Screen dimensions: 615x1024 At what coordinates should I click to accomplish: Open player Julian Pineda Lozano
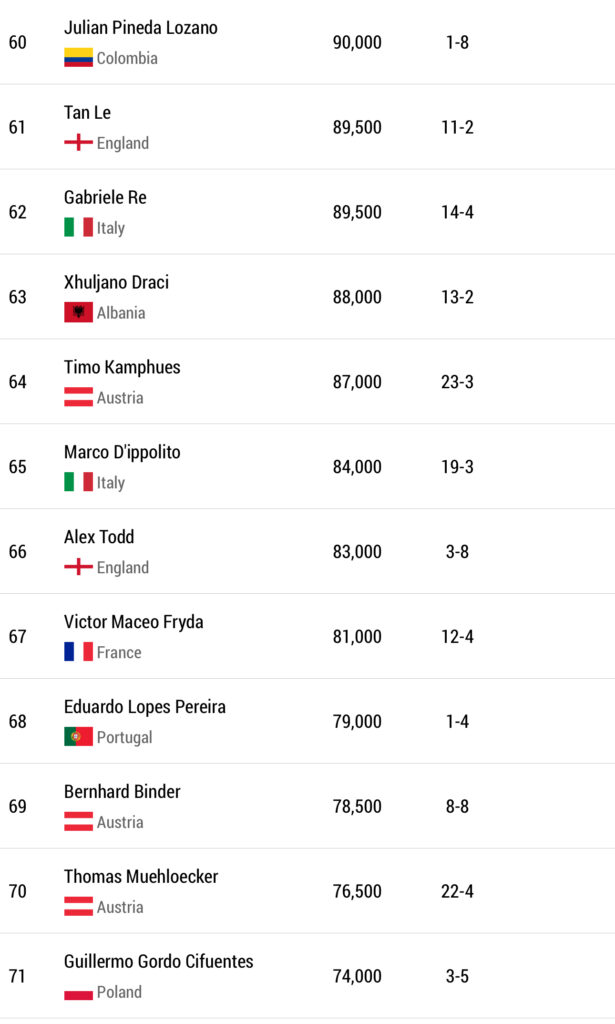tap(140, 28)
